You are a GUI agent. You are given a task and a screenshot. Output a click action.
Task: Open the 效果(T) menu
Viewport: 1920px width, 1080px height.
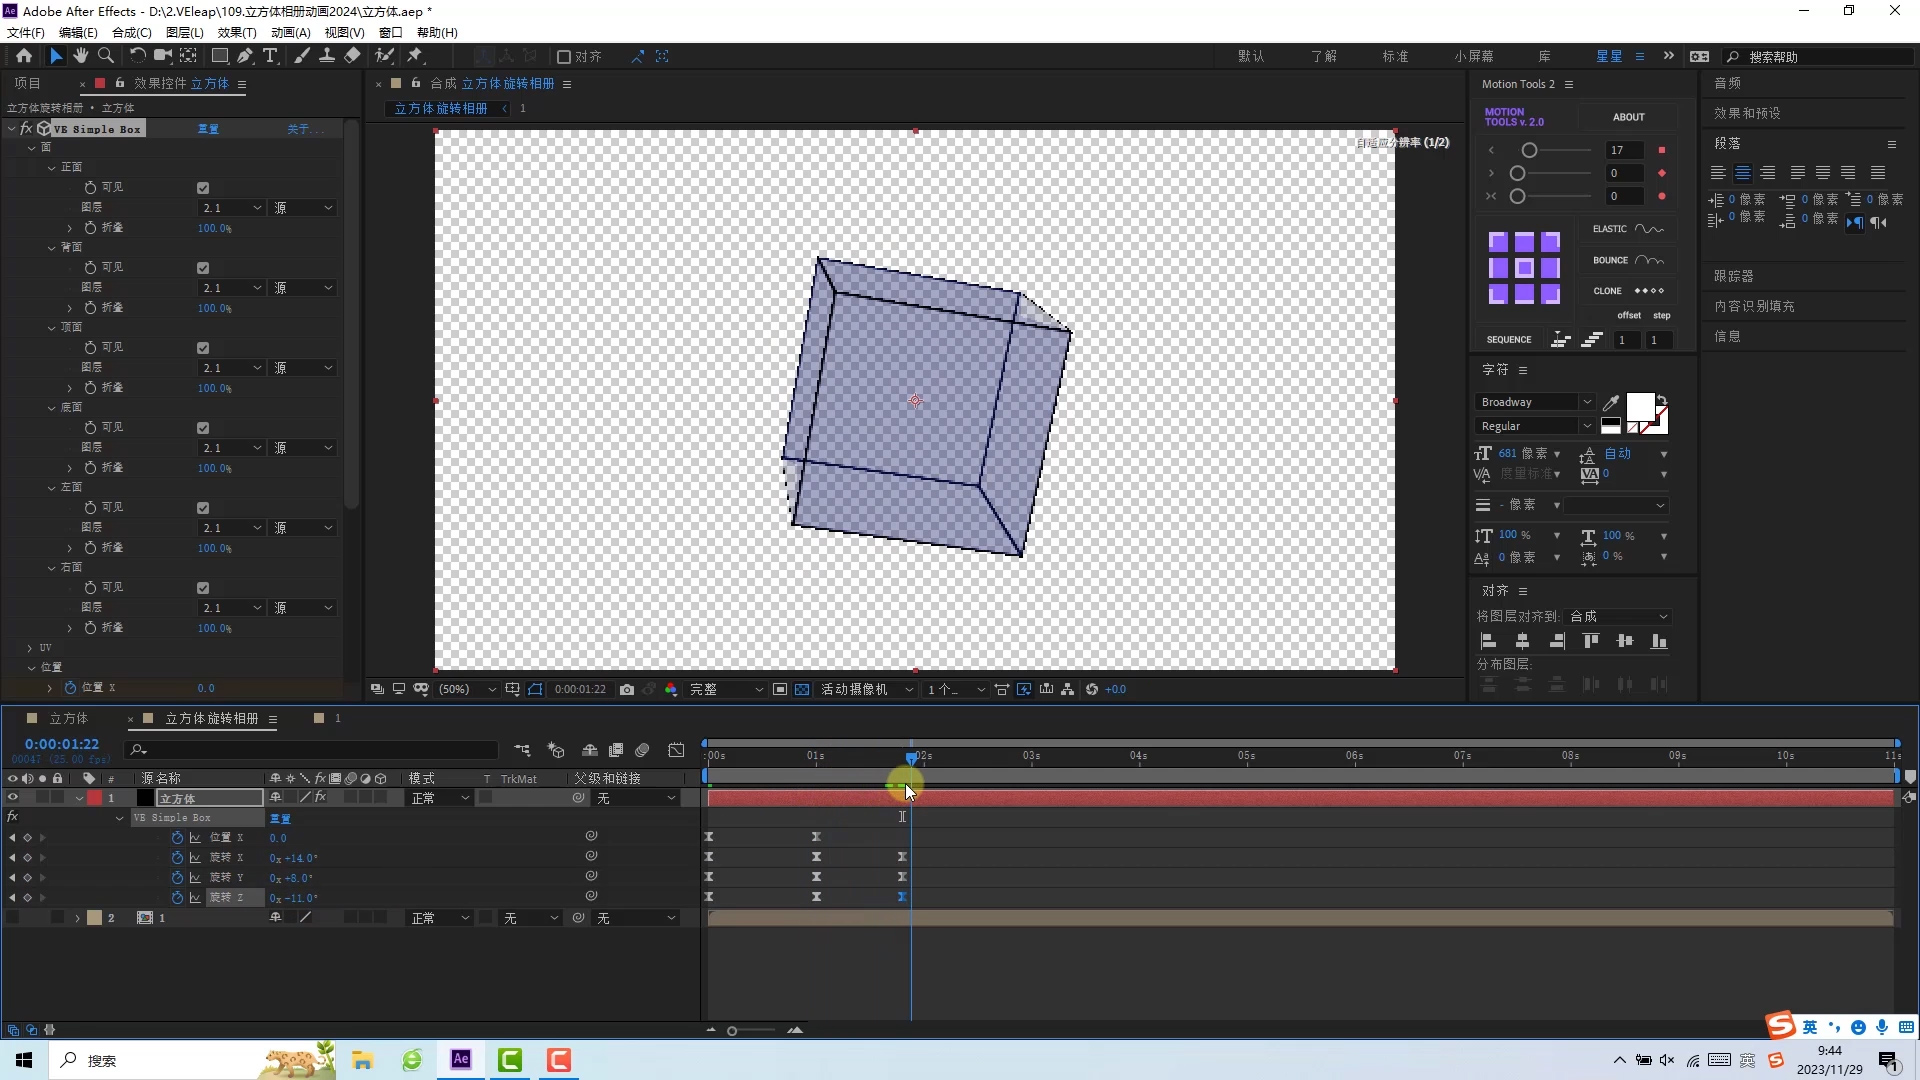pos(237,32)
